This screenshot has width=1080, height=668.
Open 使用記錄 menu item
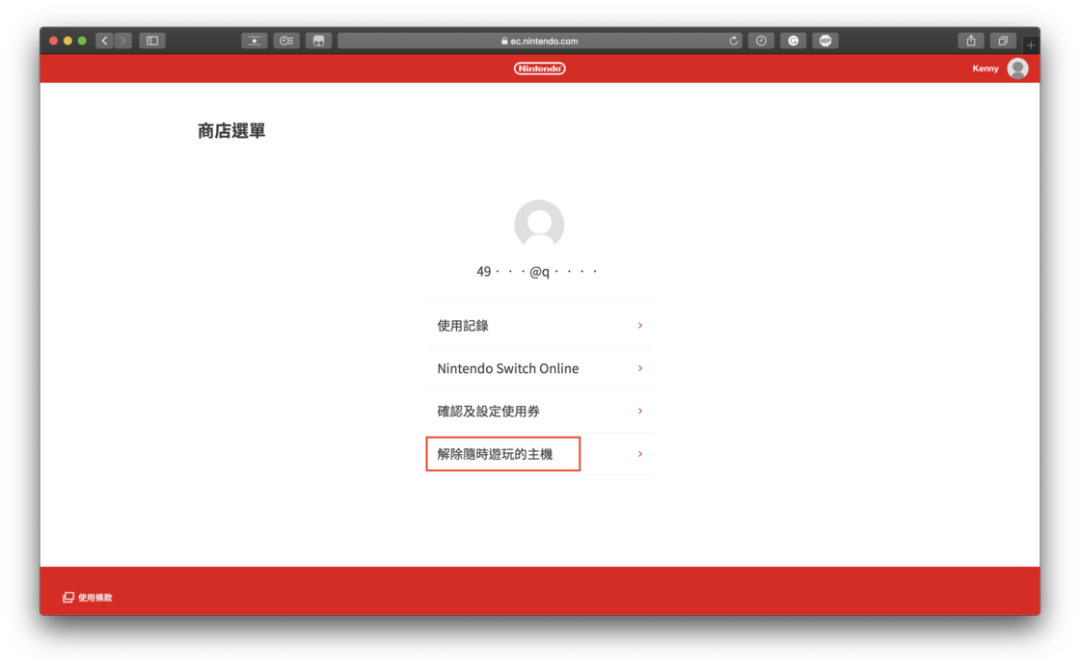coord(539,325)
